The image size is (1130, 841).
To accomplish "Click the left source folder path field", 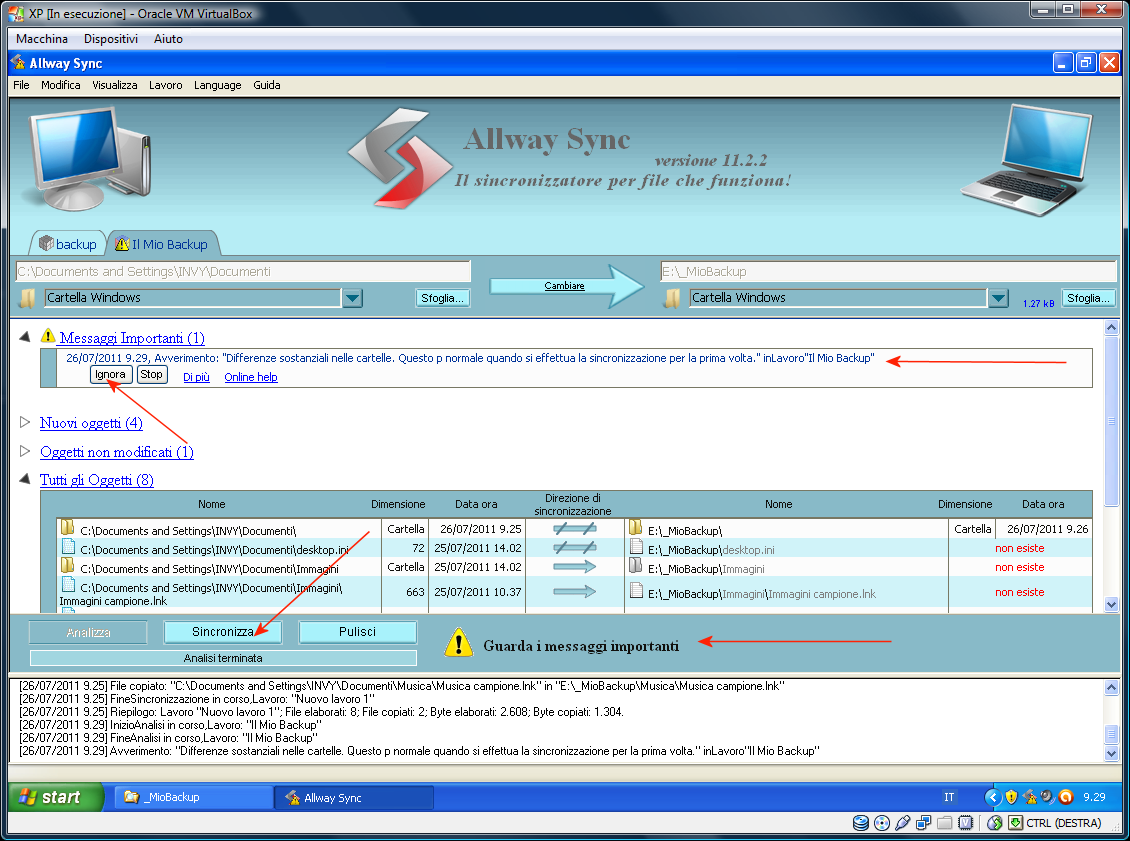I will click(243, 272).
